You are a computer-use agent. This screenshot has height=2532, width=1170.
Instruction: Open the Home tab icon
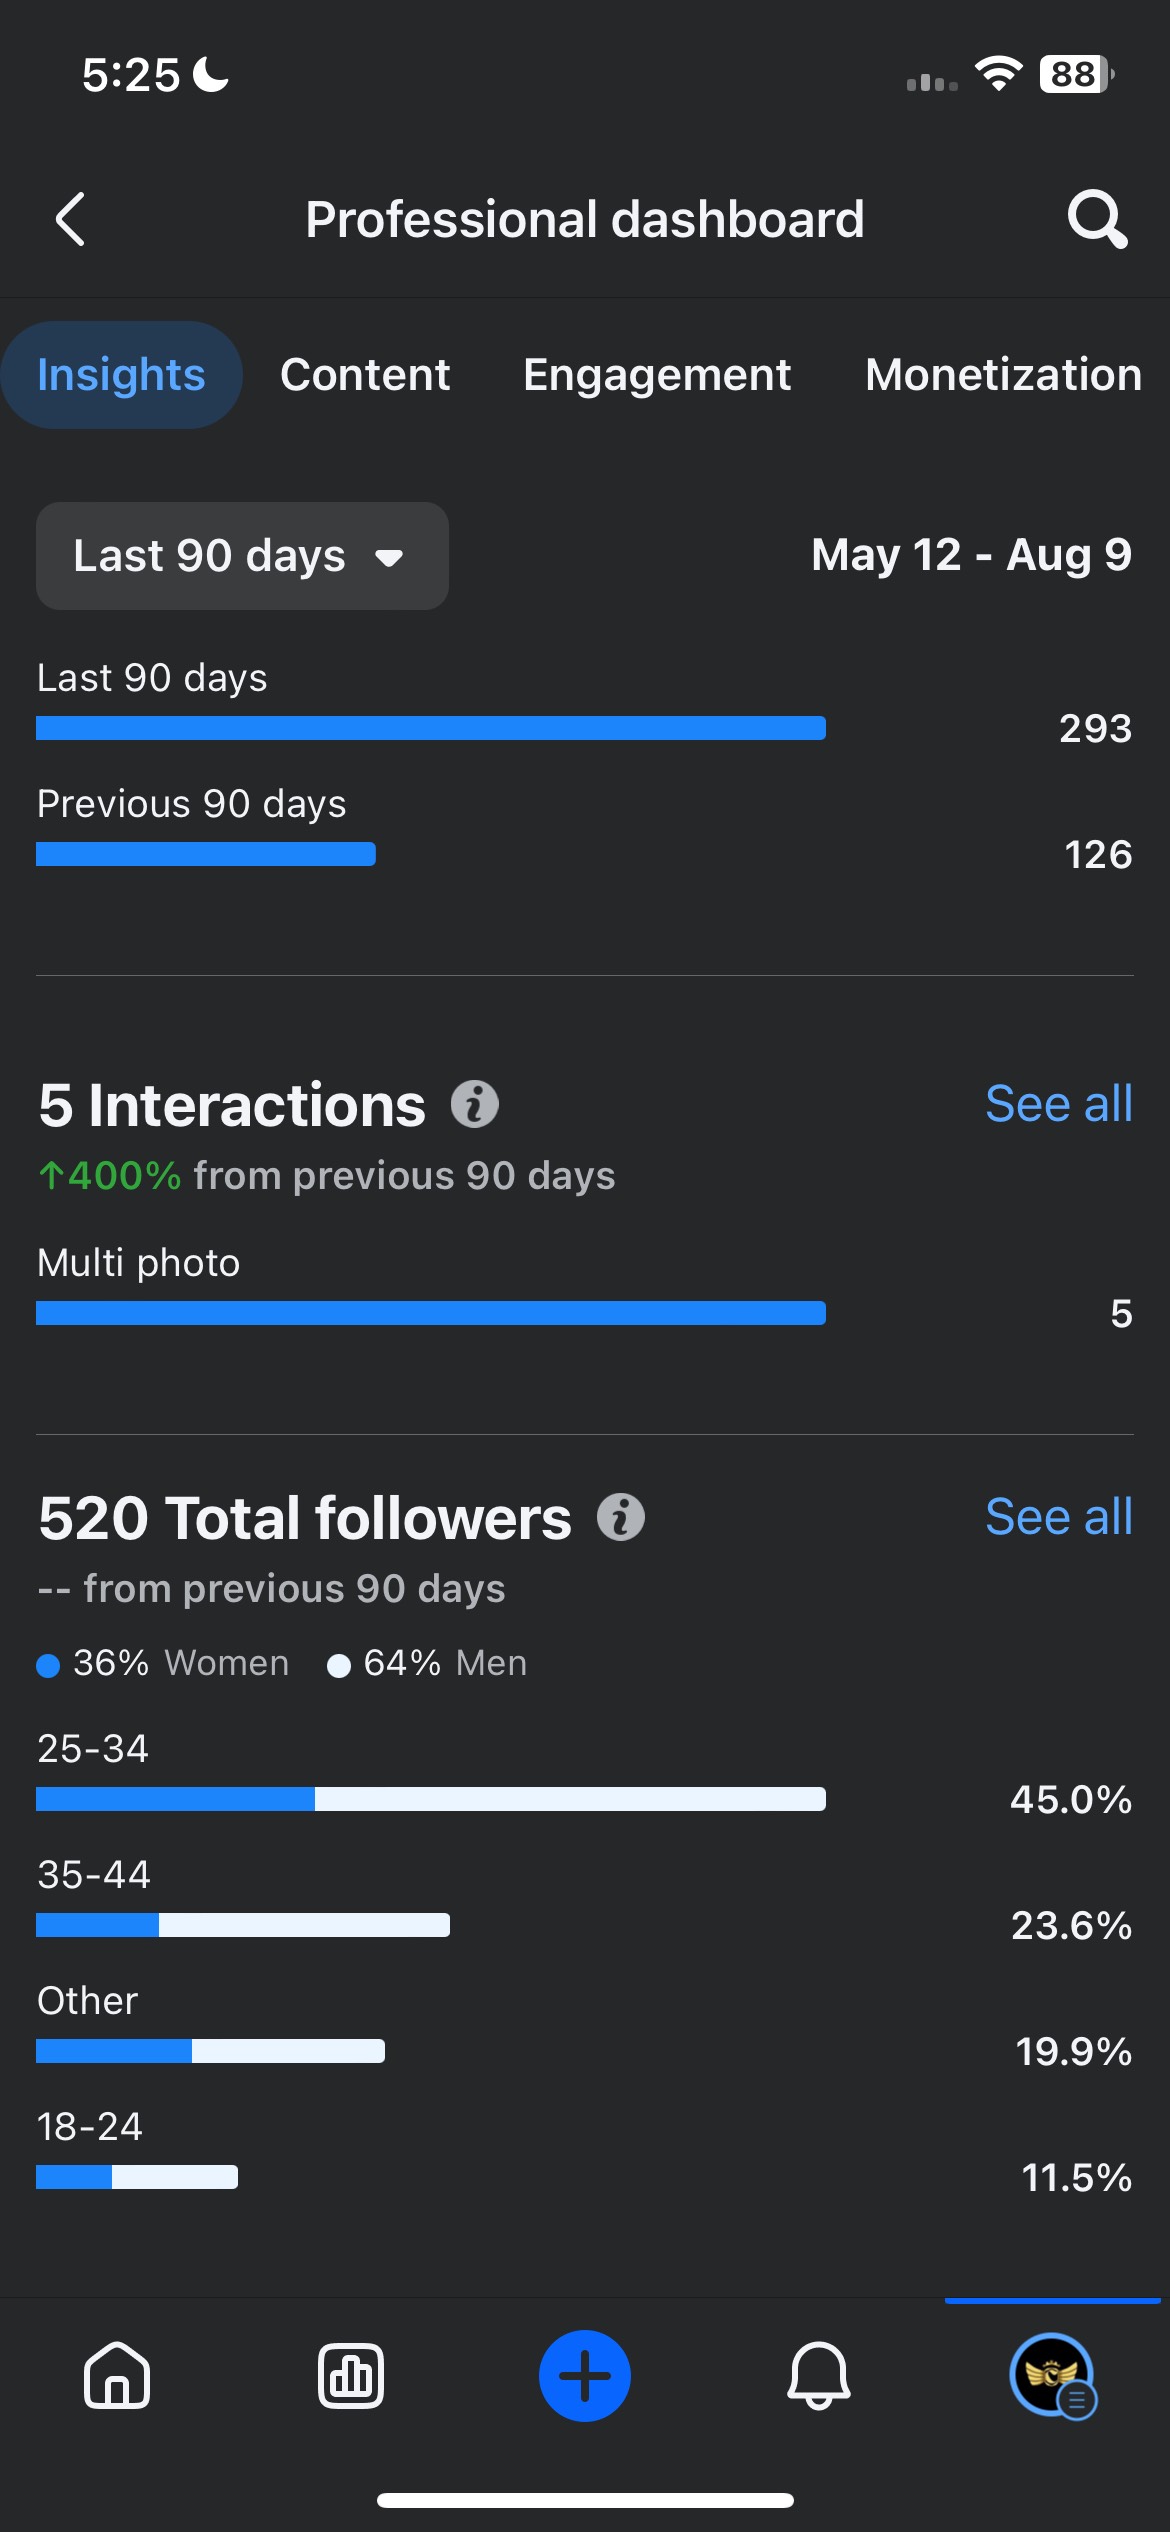(117, 2376)
